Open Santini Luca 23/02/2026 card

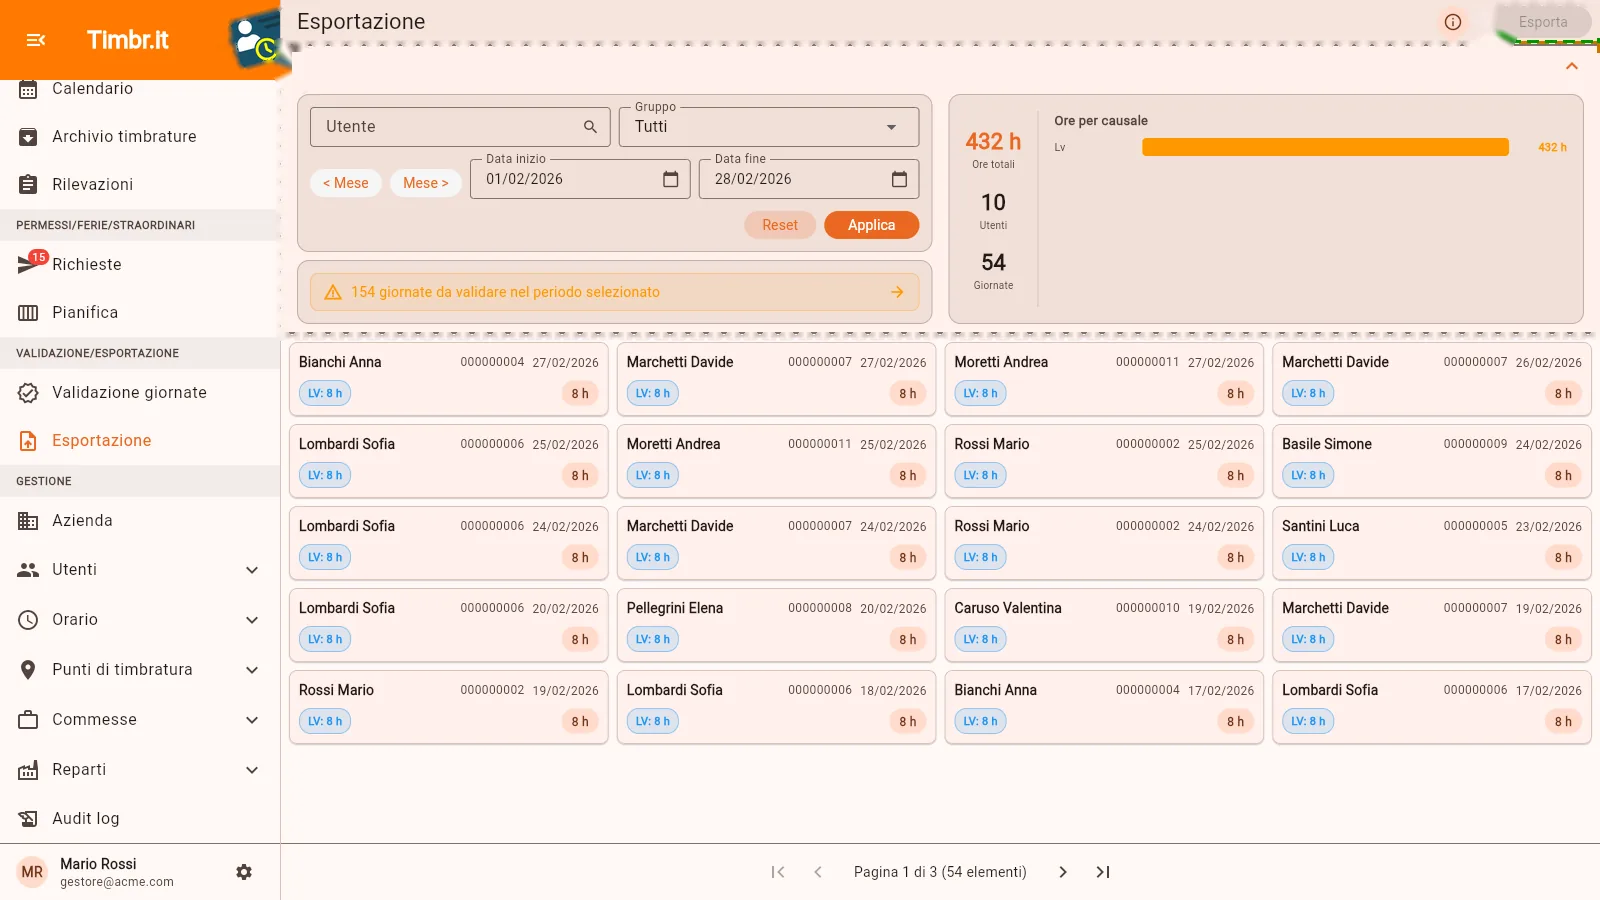point(1432,543)
